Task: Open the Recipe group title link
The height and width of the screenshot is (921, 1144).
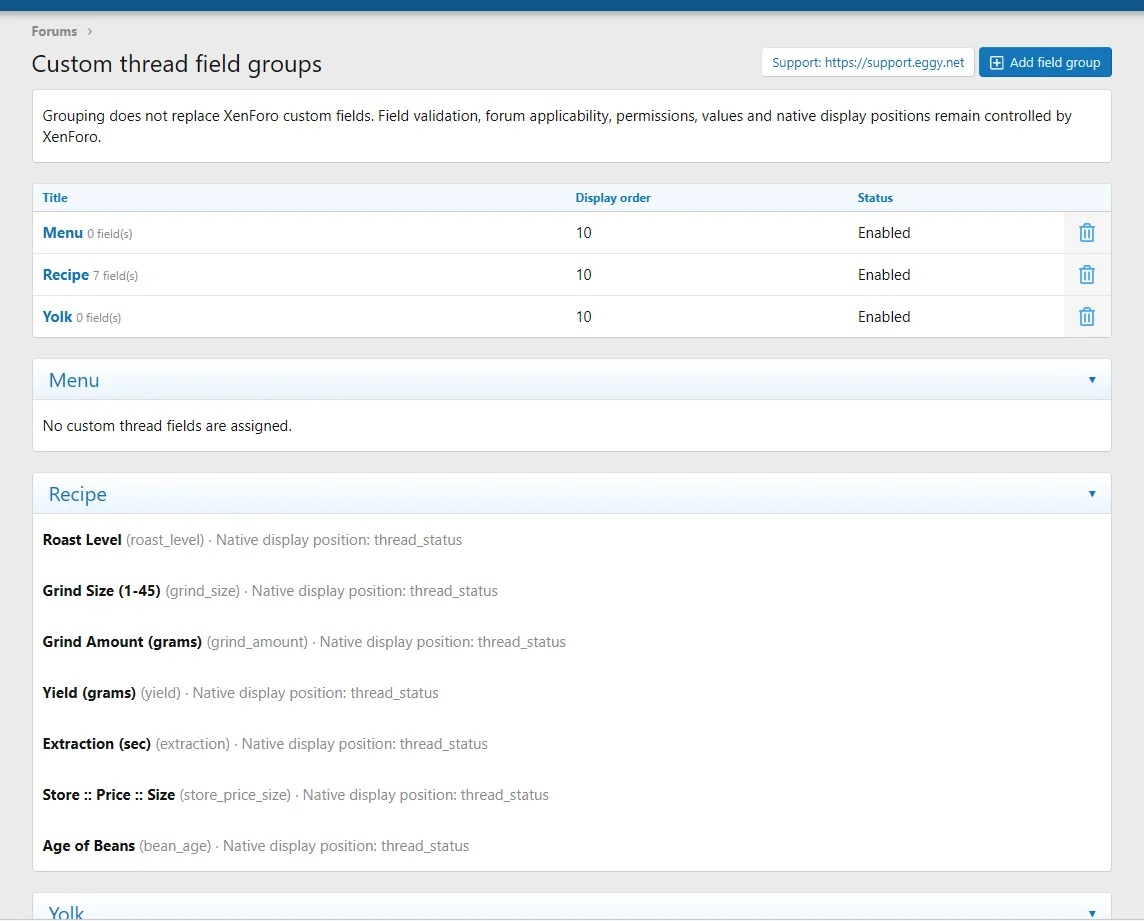Action: pos(66,275)
